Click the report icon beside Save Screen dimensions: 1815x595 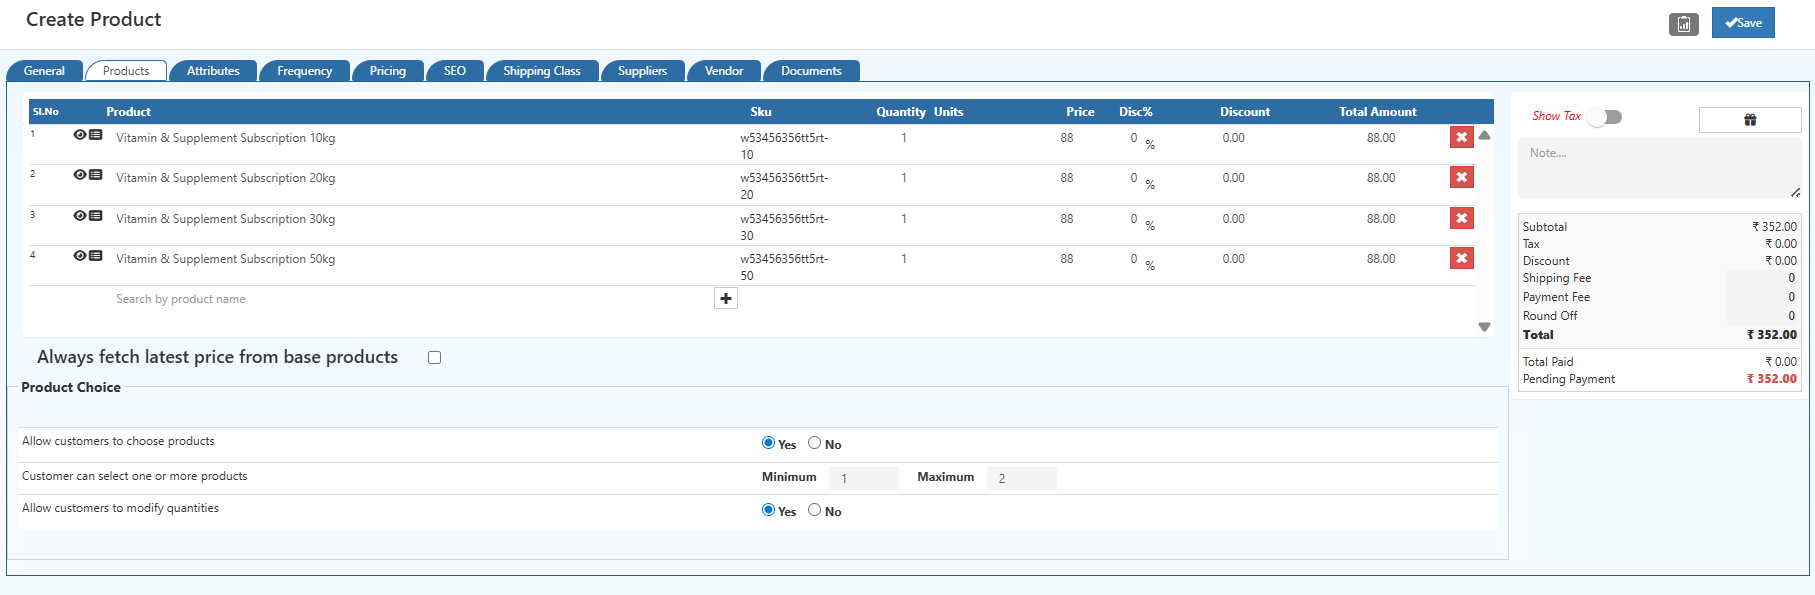coord(1684,24)
